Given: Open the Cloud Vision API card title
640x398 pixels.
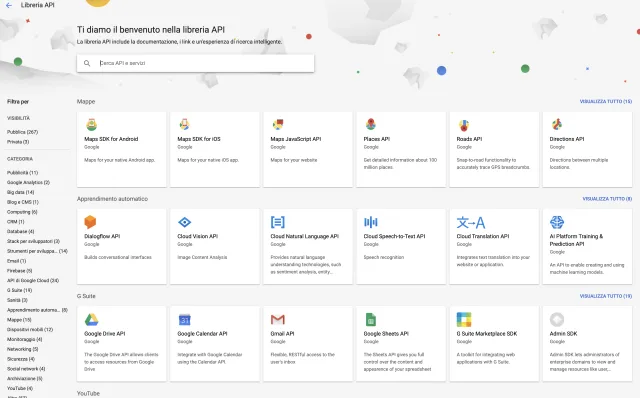Looking at the screenshot, I should point(198,236).
